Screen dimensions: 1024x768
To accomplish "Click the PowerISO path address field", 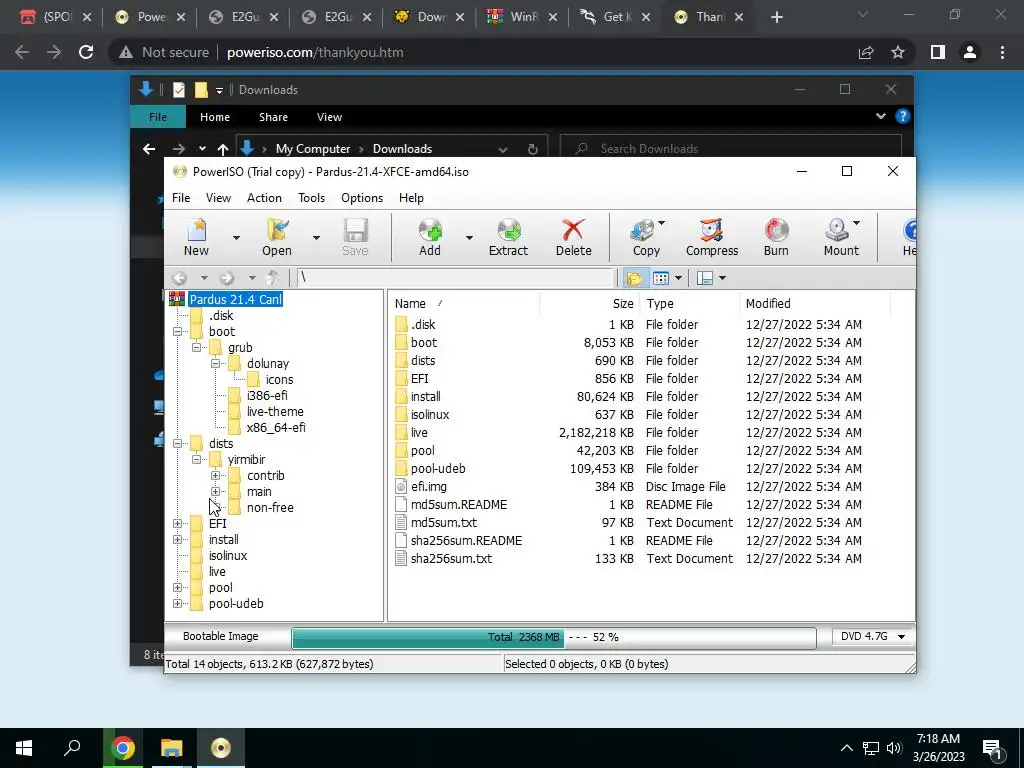I will click(x=456, y=278).
